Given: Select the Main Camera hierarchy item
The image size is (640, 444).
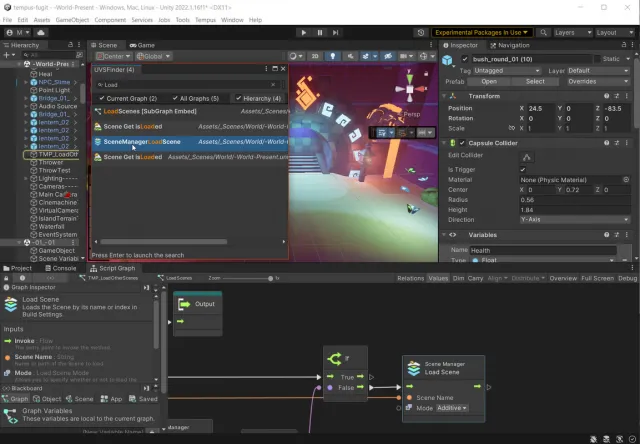Looking at the screenshot, I should (x=54, y=195).
